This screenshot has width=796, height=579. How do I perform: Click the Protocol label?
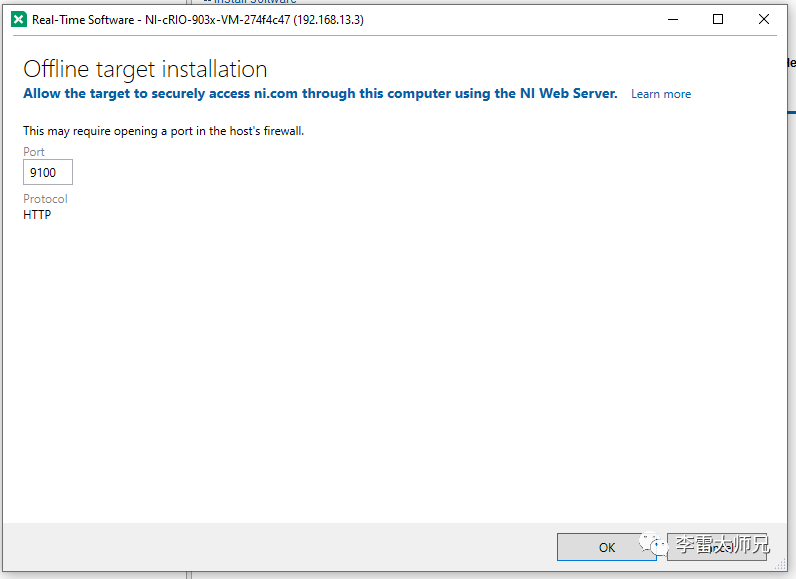(45, 199)
